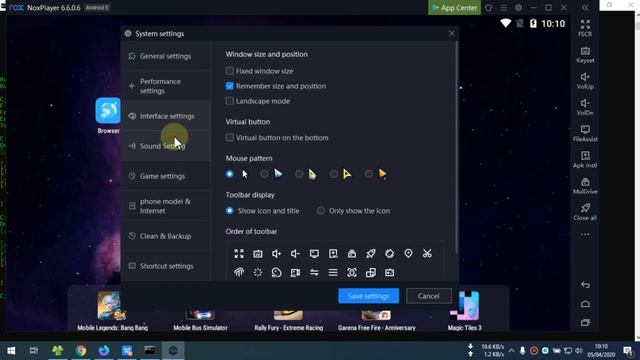The width and height of the screenshot is (640, 360).
Task: Open NoxPlayer title bar hamburger menu
Action: click(x=503, y=7)
